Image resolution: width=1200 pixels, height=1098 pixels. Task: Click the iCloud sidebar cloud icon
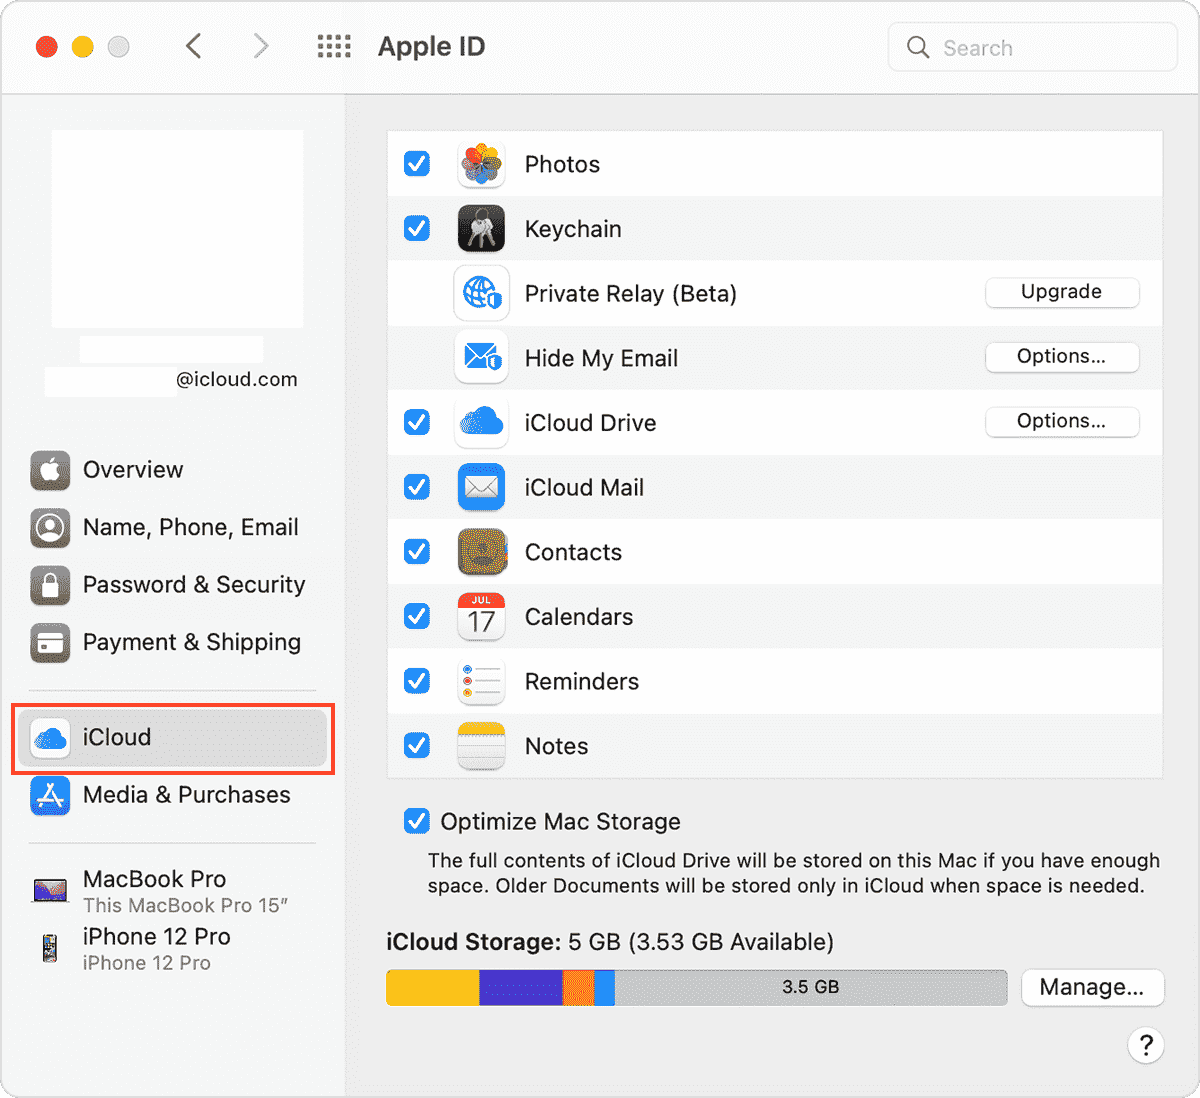[50, 738]
